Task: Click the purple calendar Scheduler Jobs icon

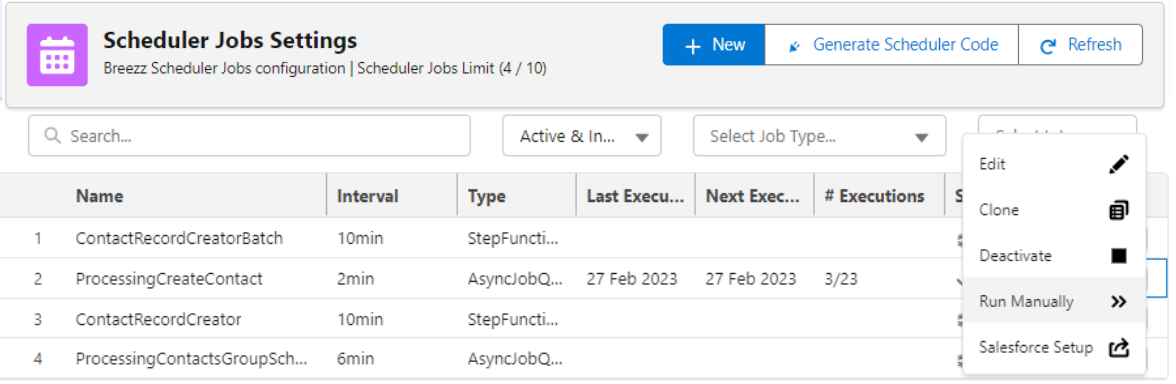Action: pos(57,55)
